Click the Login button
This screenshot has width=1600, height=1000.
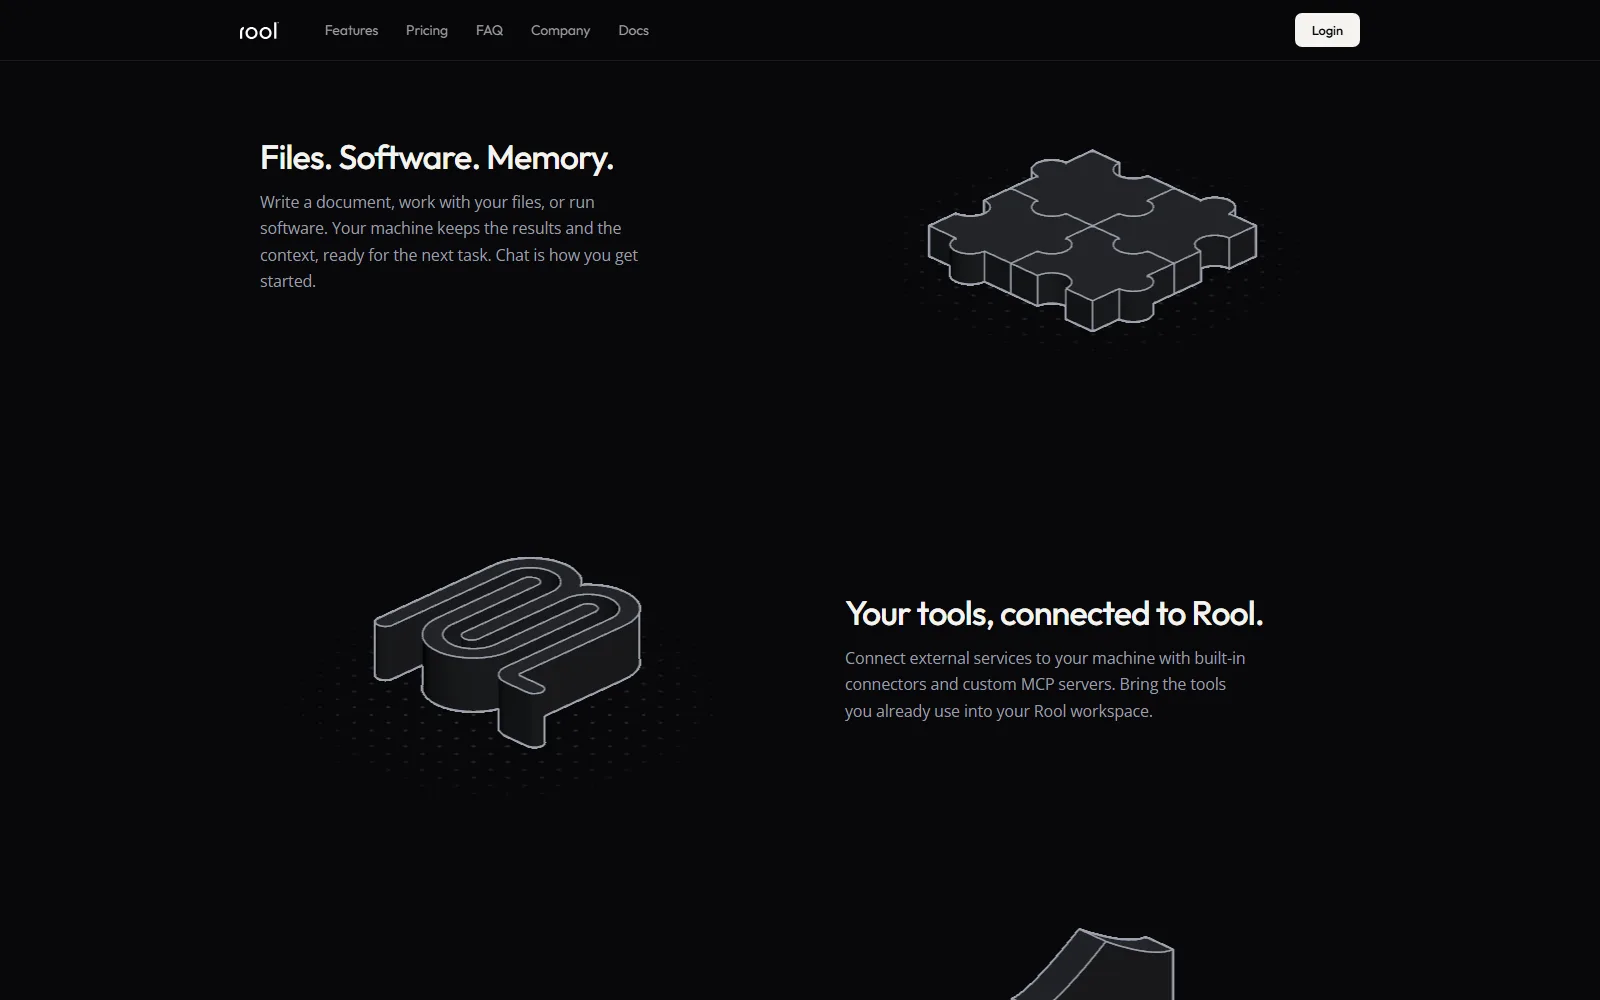(x=1327, y=30)
